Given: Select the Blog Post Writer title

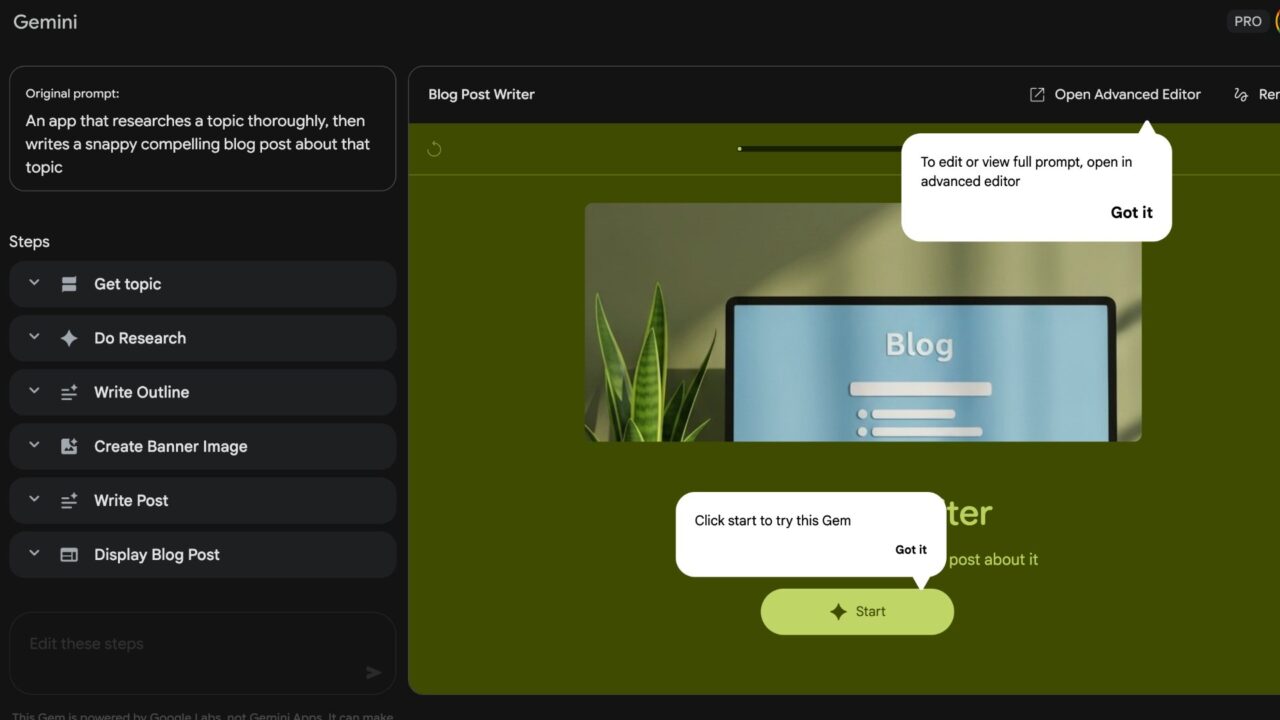Looking at the screenshot, I should click(x=481, y=94).
